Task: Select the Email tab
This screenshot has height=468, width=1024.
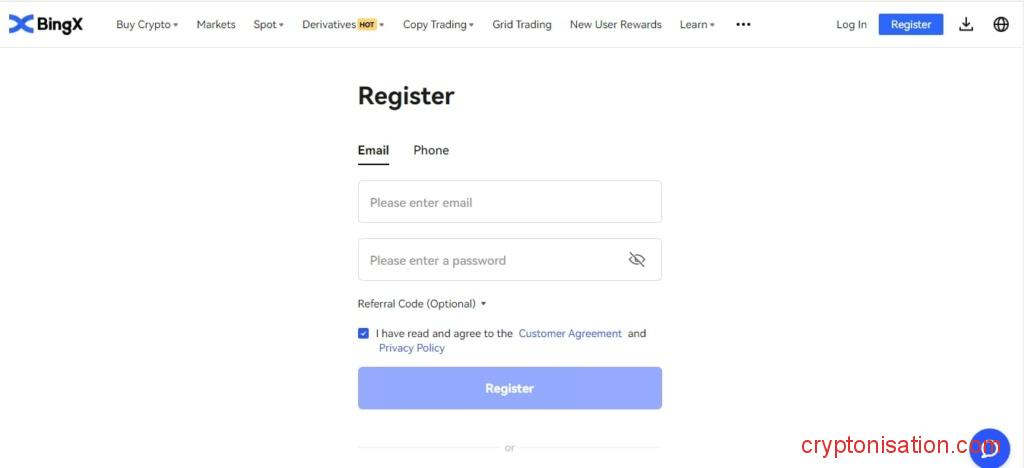Action: click(373, 150)
